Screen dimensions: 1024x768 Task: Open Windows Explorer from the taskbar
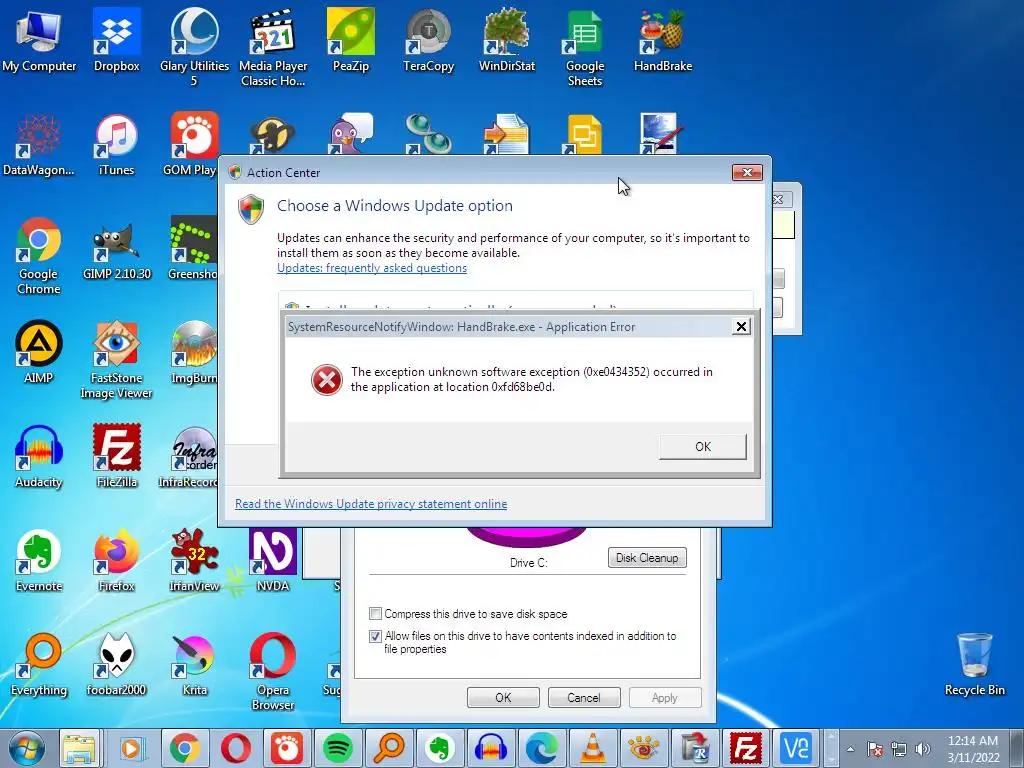click(80, 748)
